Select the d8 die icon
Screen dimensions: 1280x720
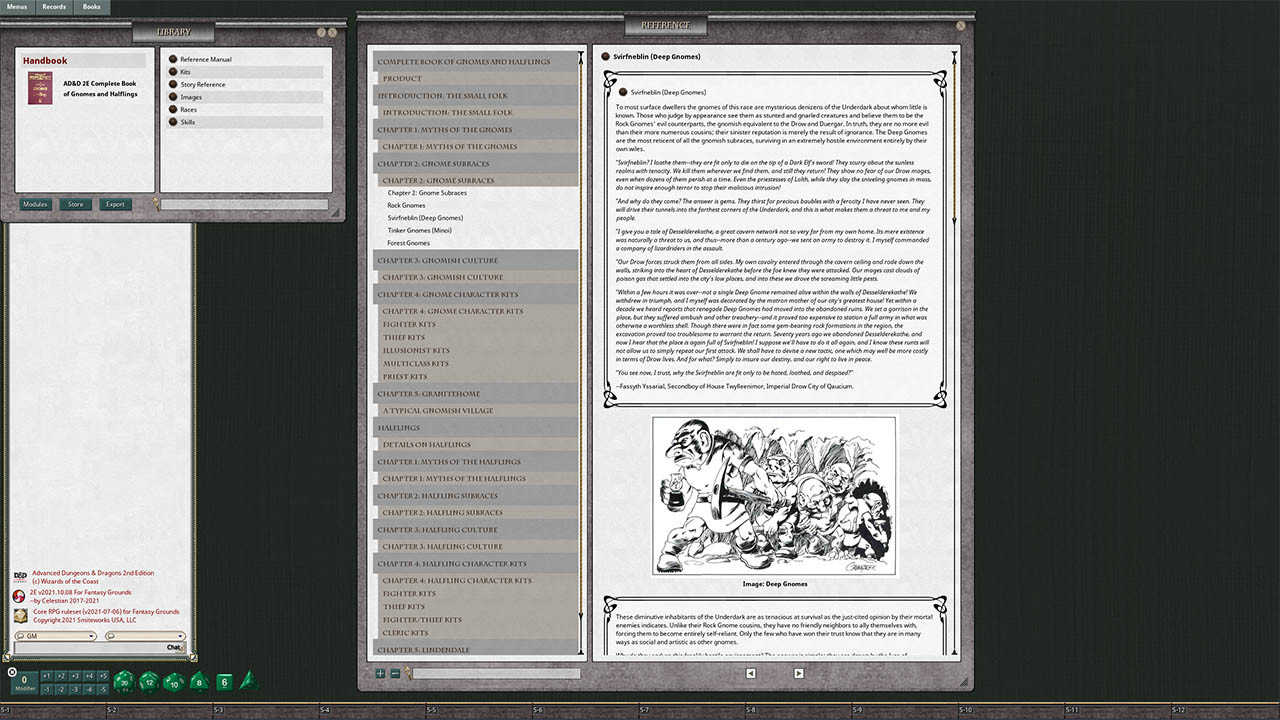(198, 682)
